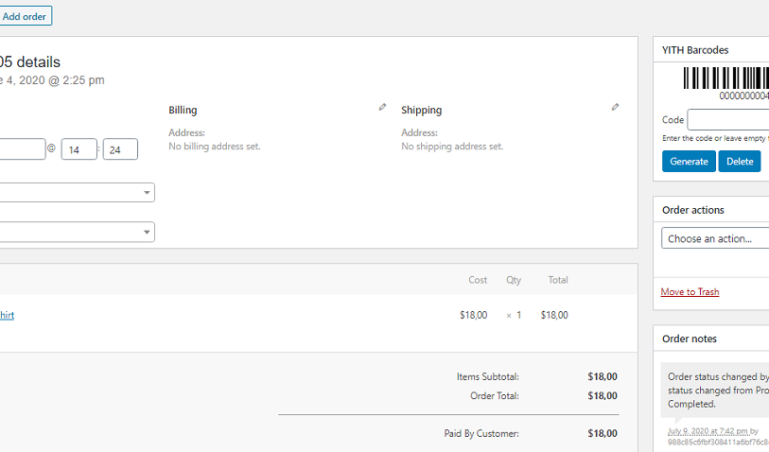Open the customer dropdown below status
The width and height of the screenshot is (769, 452).
click(76, 232)
